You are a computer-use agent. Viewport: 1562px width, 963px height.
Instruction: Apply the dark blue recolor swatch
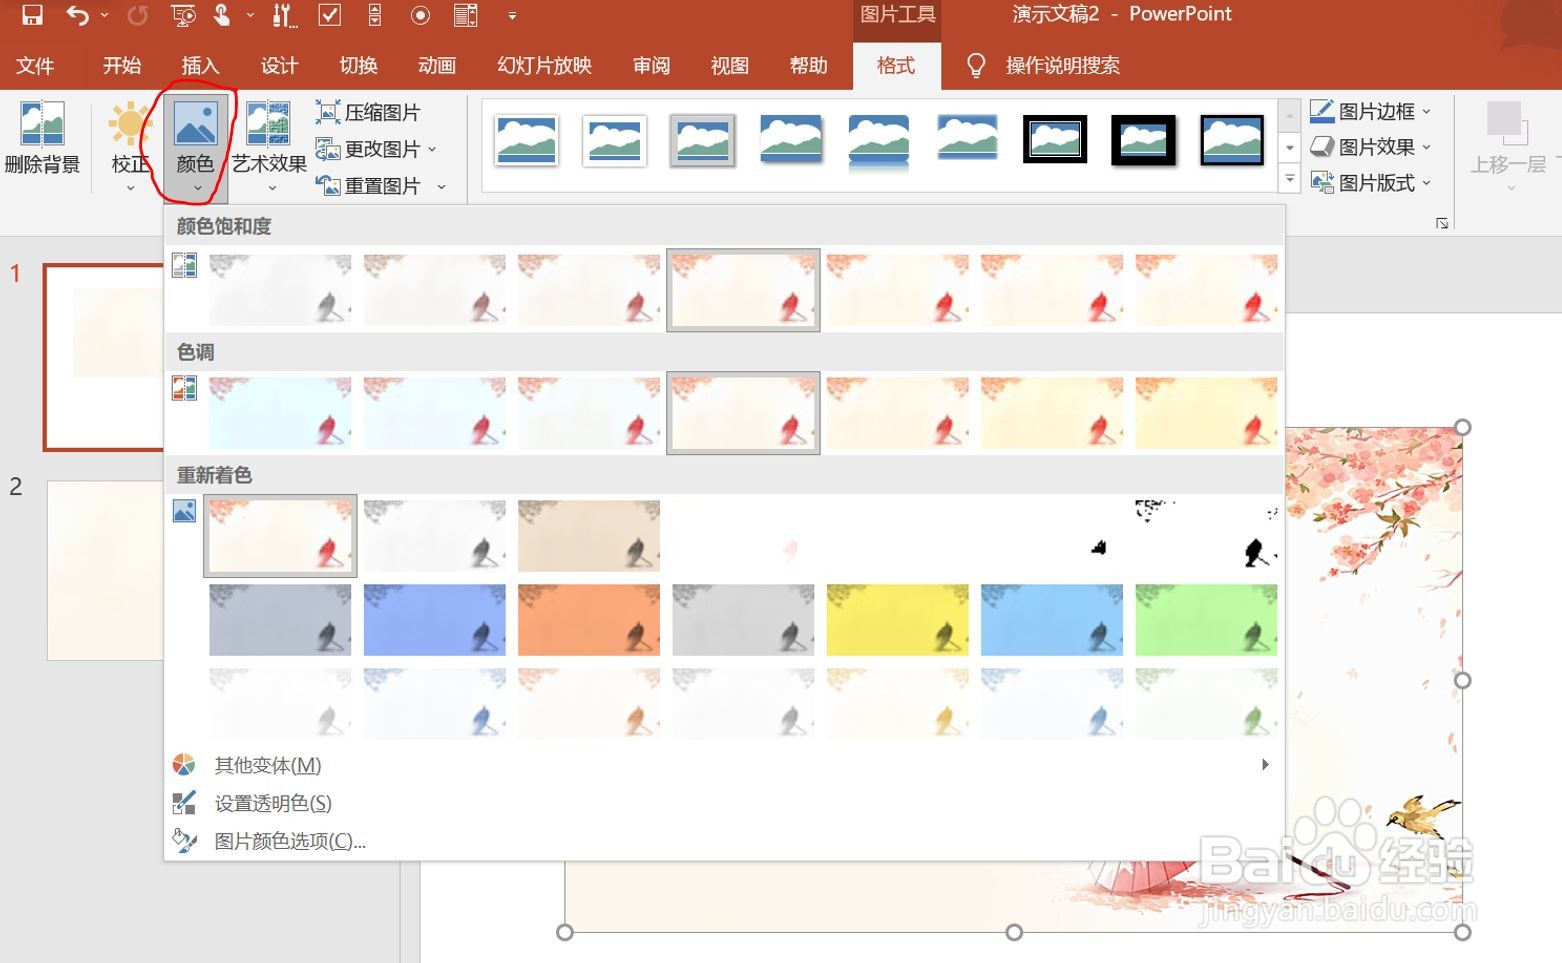(x=434, y=620)
